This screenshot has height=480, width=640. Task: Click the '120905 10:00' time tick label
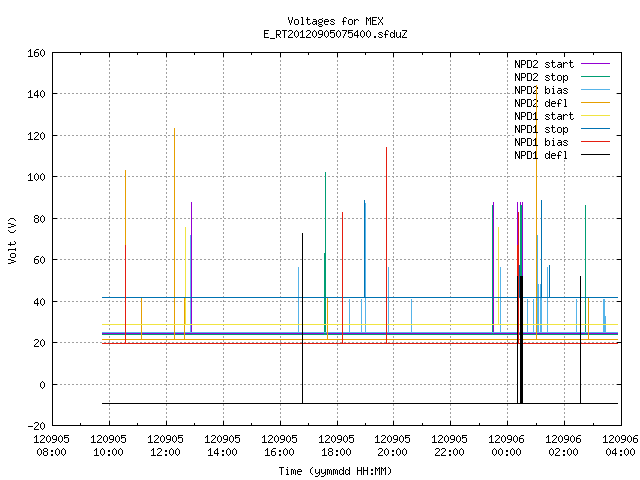(109, 446)
